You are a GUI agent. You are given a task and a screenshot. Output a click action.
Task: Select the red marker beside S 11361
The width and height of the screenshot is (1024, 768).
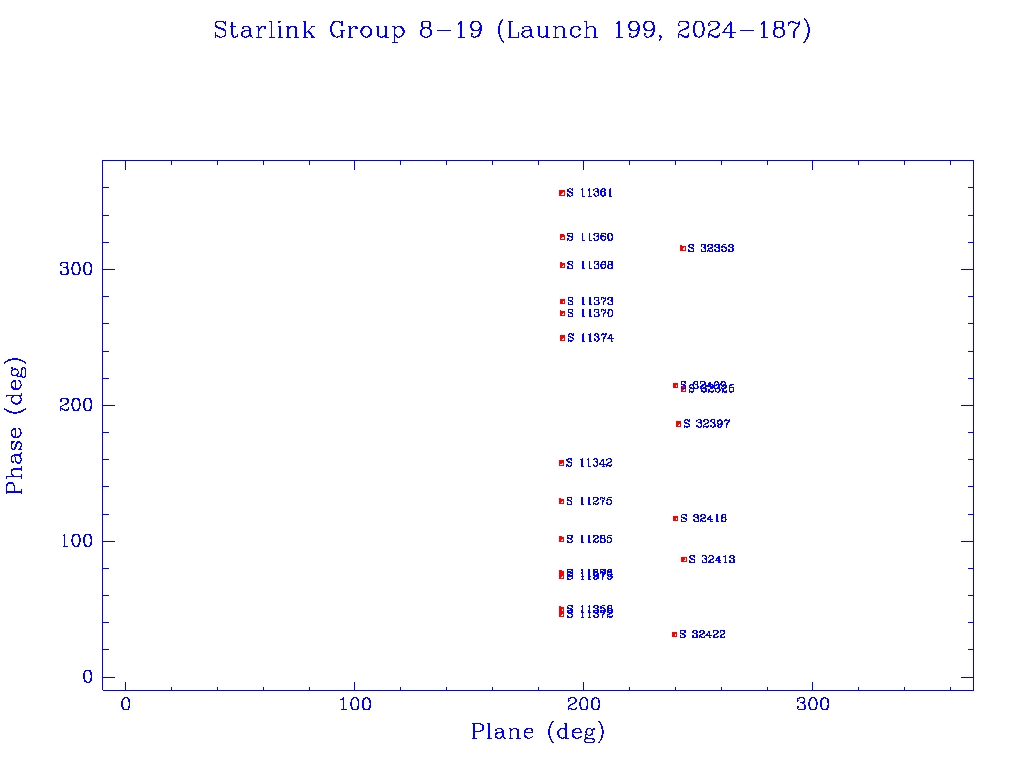(x=562, y=193)
